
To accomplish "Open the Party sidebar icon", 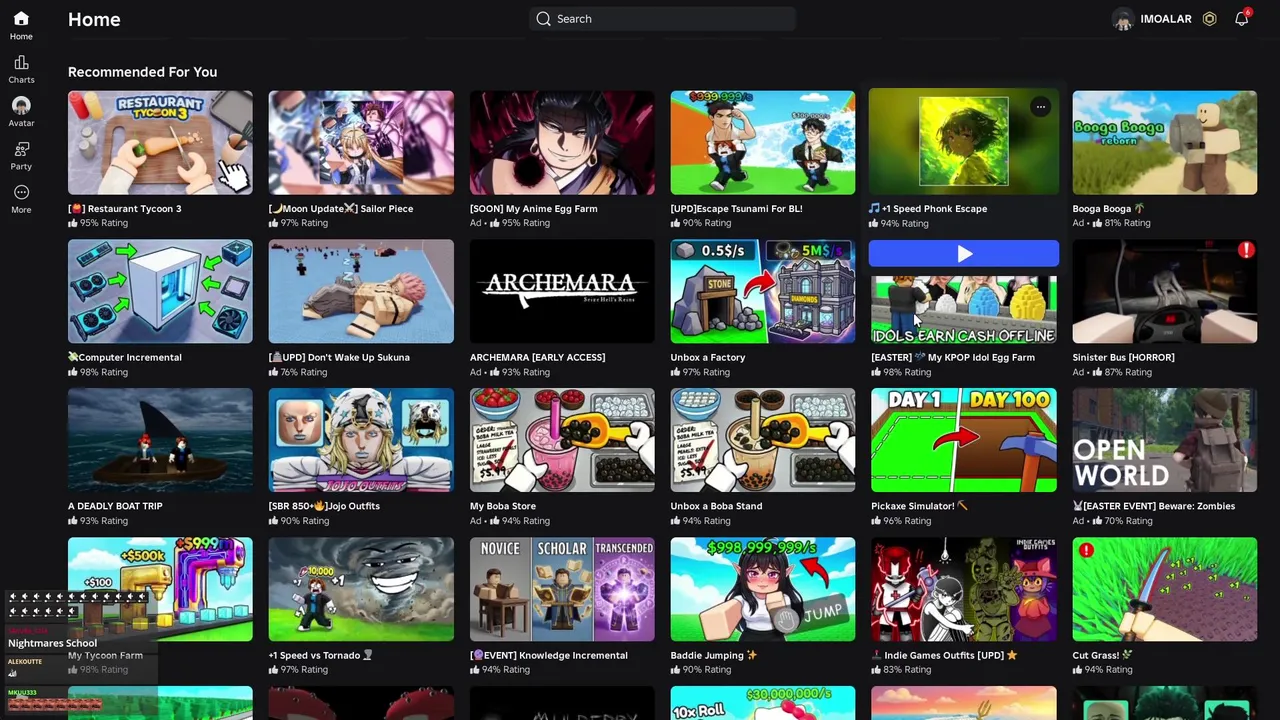I will [21, 149].
